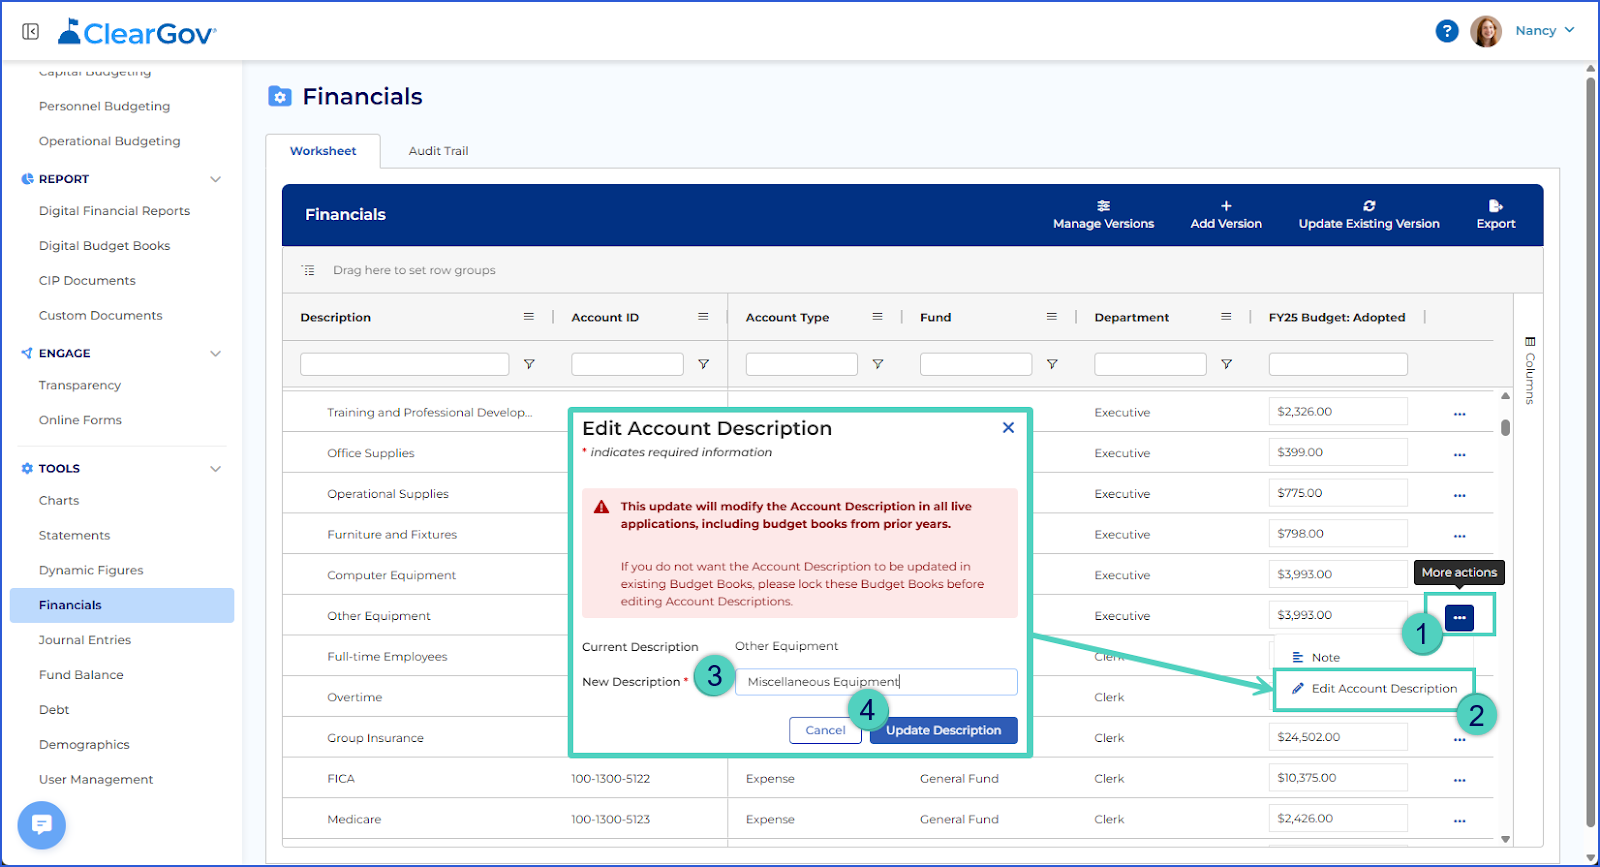Collapse the sidebar with the panel icon
The image size is (1600, 867).
[x=31, y=32]
